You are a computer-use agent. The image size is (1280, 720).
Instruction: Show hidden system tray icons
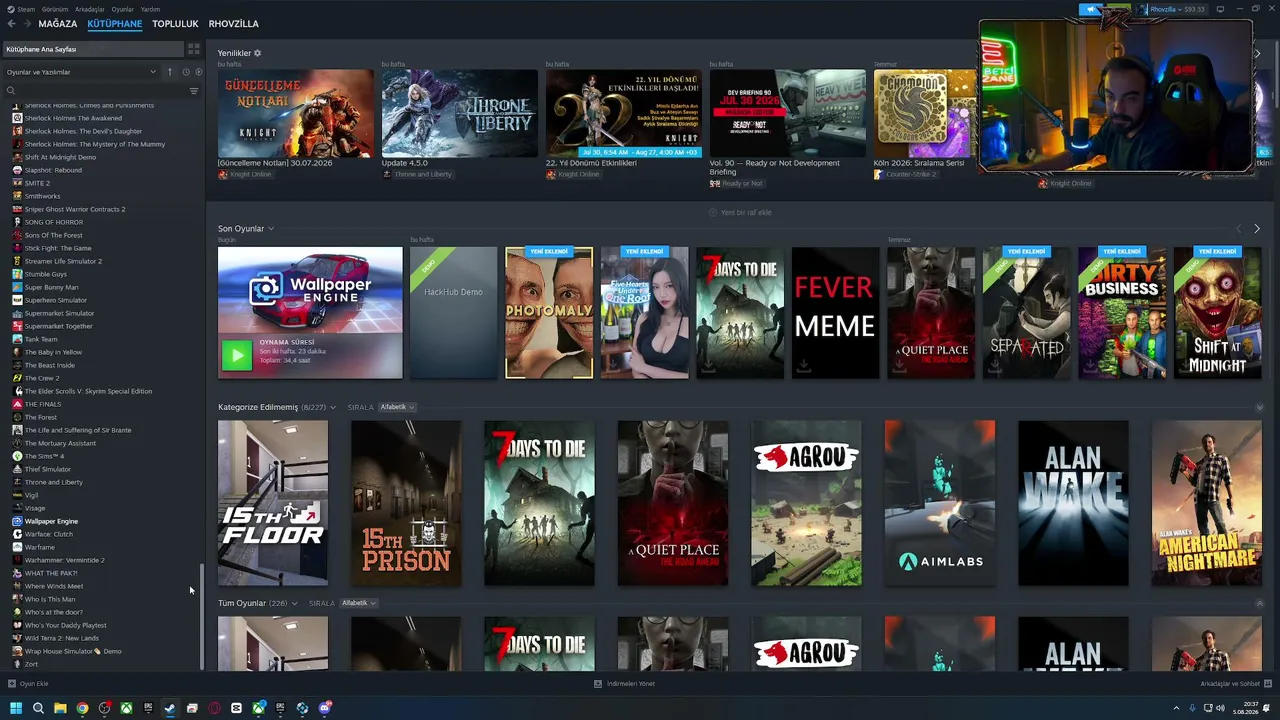point(1176,708)
